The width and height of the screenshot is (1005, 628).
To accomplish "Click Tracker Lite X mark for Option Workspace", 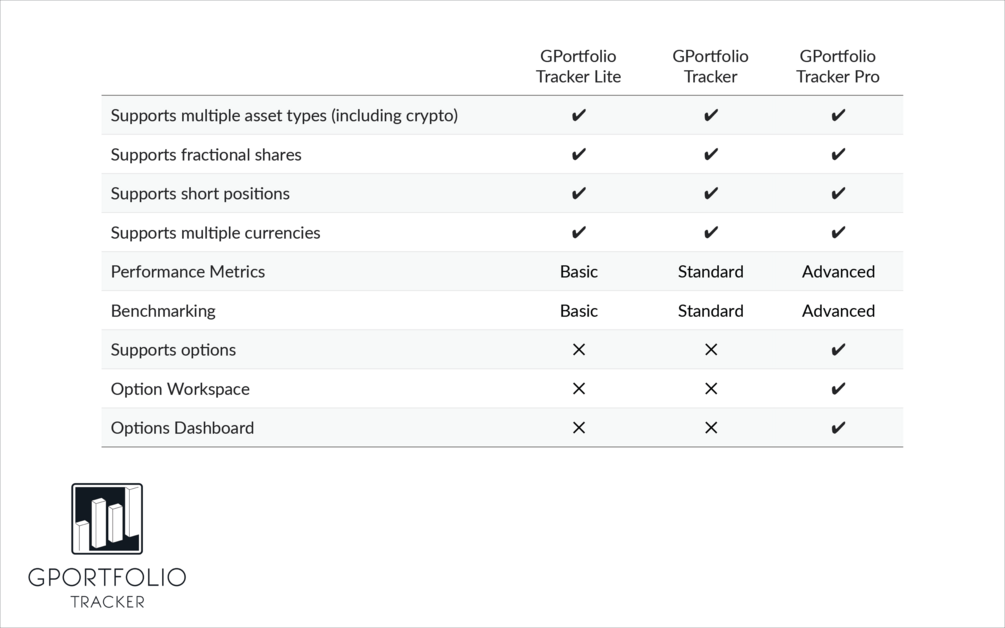I will click(579, 389).
